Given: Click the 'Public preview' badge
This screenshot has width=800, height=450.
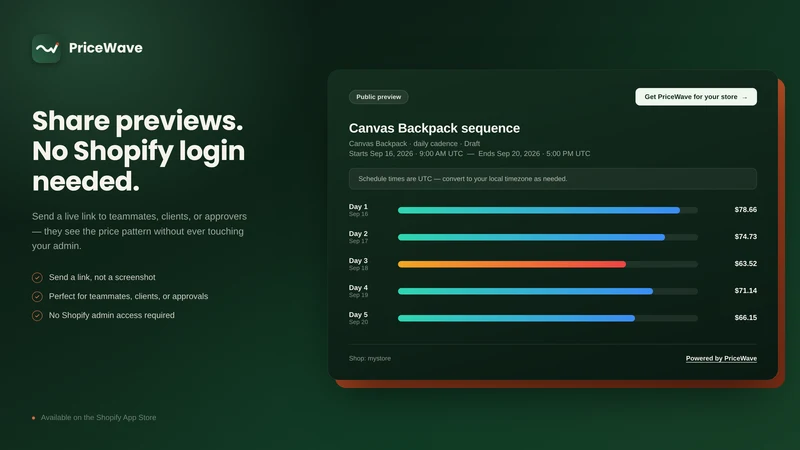Looking at the screenshot, I should [x=379, y=97].
